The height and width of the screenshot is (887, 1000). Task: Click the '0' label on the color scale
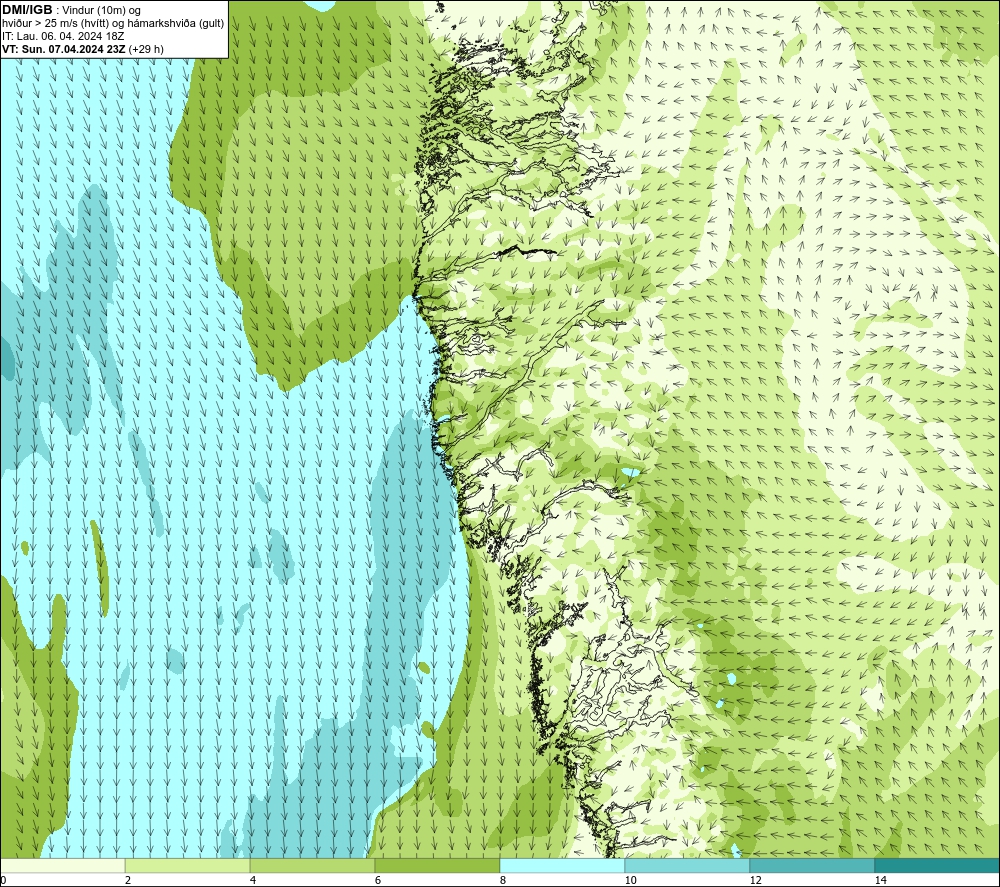3,881
